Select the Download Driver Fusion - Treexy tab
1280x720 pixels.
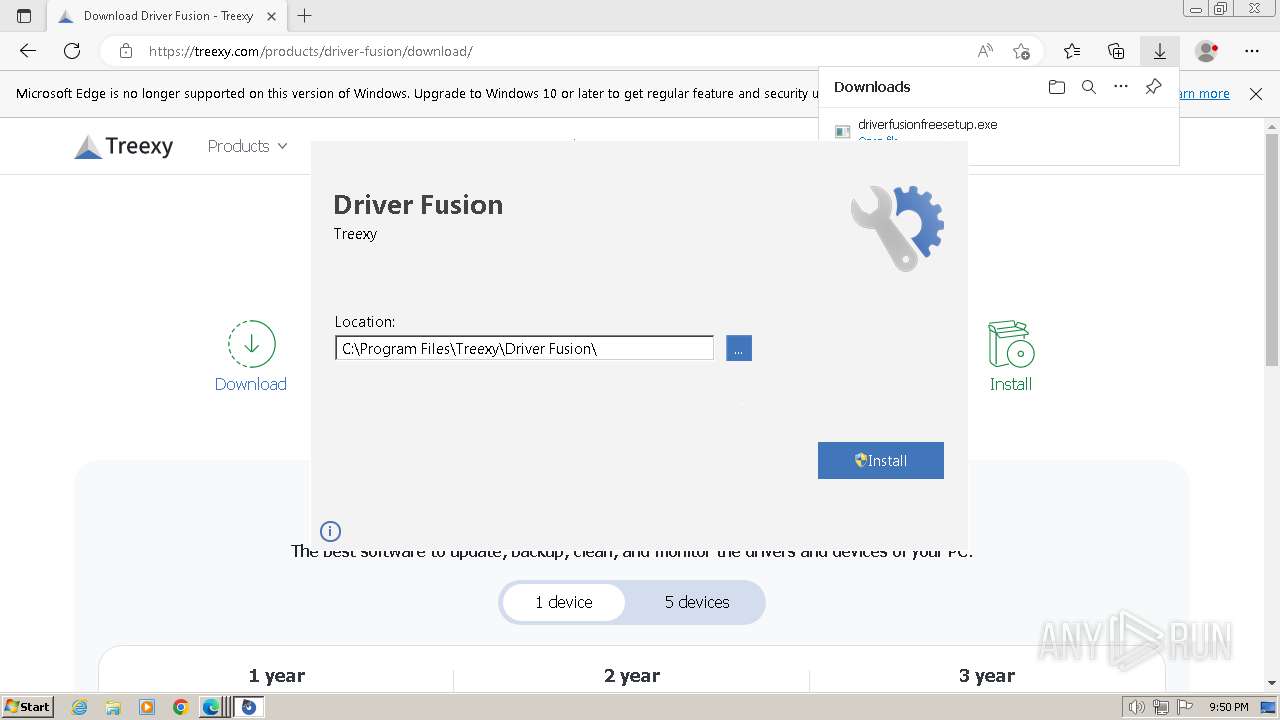[x=167, y=16]
